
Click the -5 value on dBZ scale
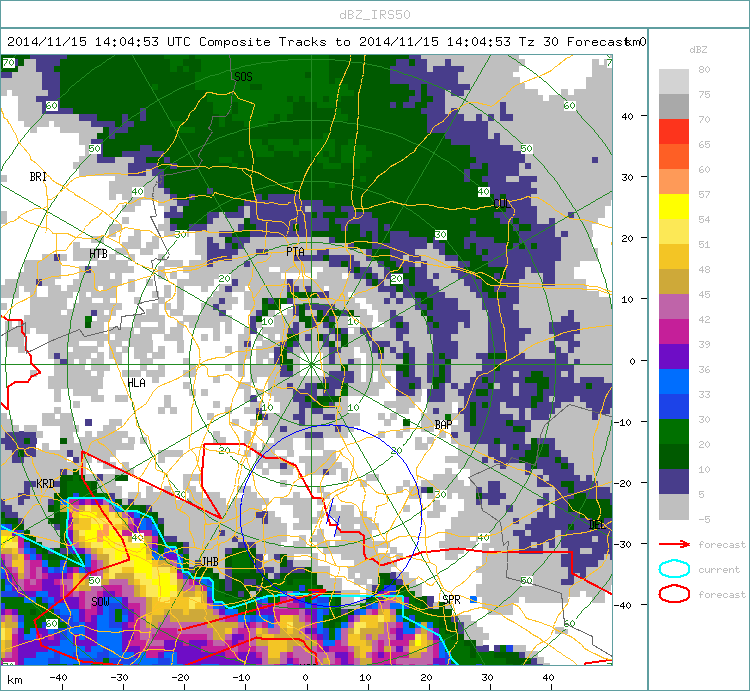(704, 519)
